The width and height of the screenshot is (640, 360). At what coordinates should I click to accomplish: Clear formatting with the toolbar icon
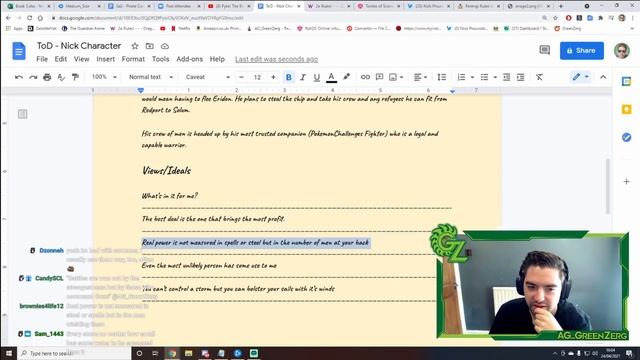[x=539, y=77]
